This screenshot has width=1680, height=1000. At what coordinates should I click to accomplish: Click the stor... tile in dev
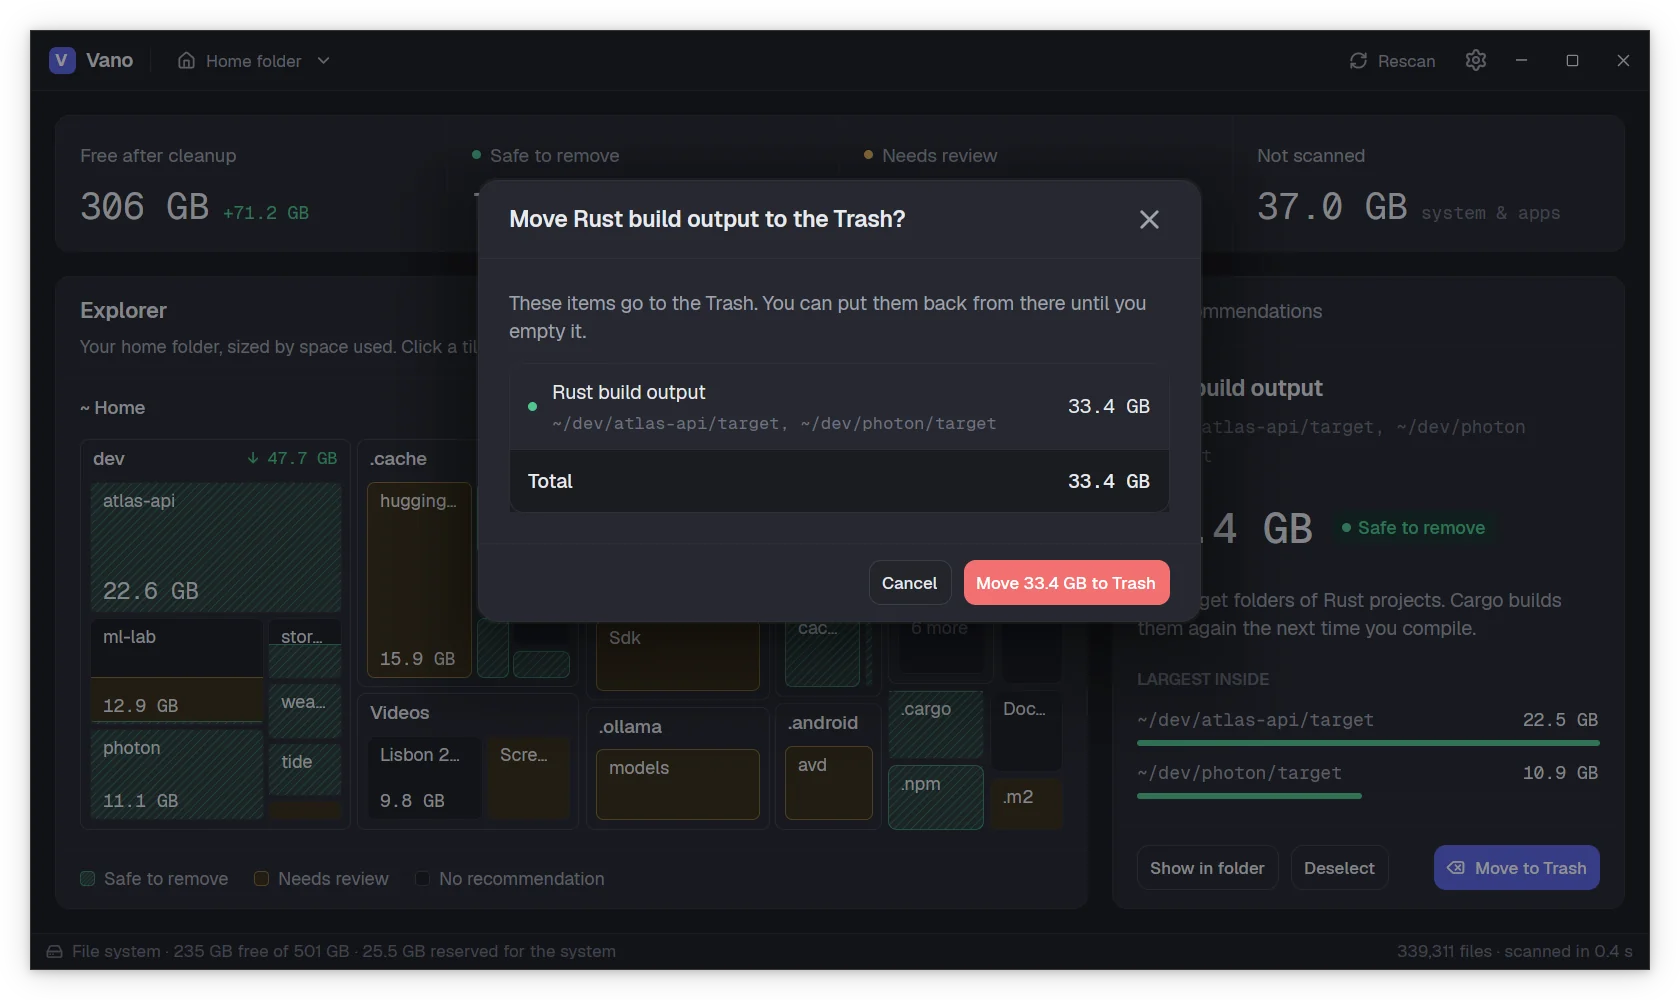point(305,648)
